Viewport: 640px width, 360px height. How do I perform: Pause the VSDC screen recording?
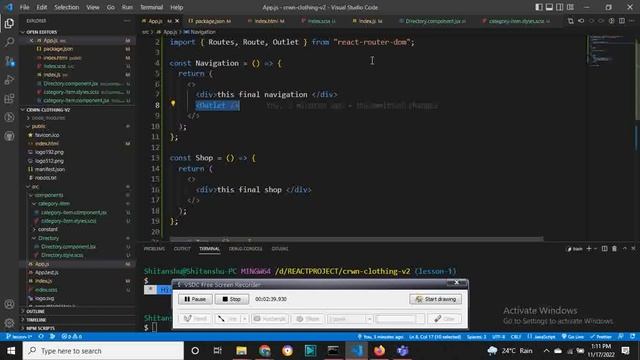tap(195, 299)
